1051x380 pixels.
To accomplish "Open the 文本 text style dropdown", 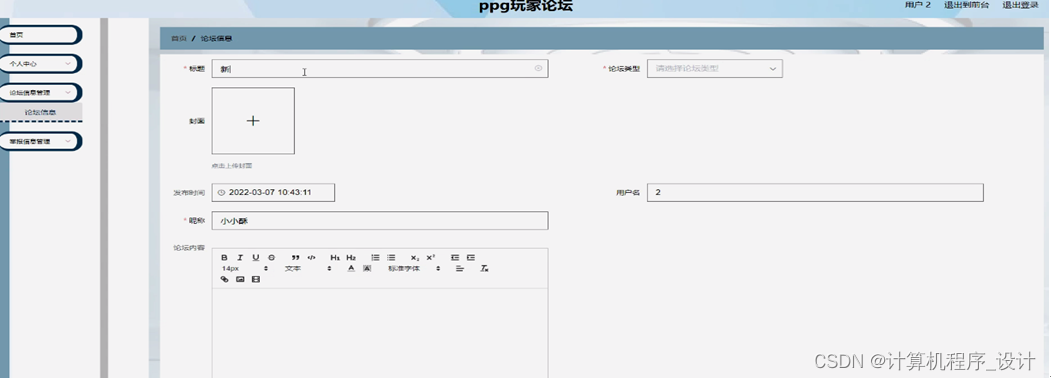I will (308, 269).
